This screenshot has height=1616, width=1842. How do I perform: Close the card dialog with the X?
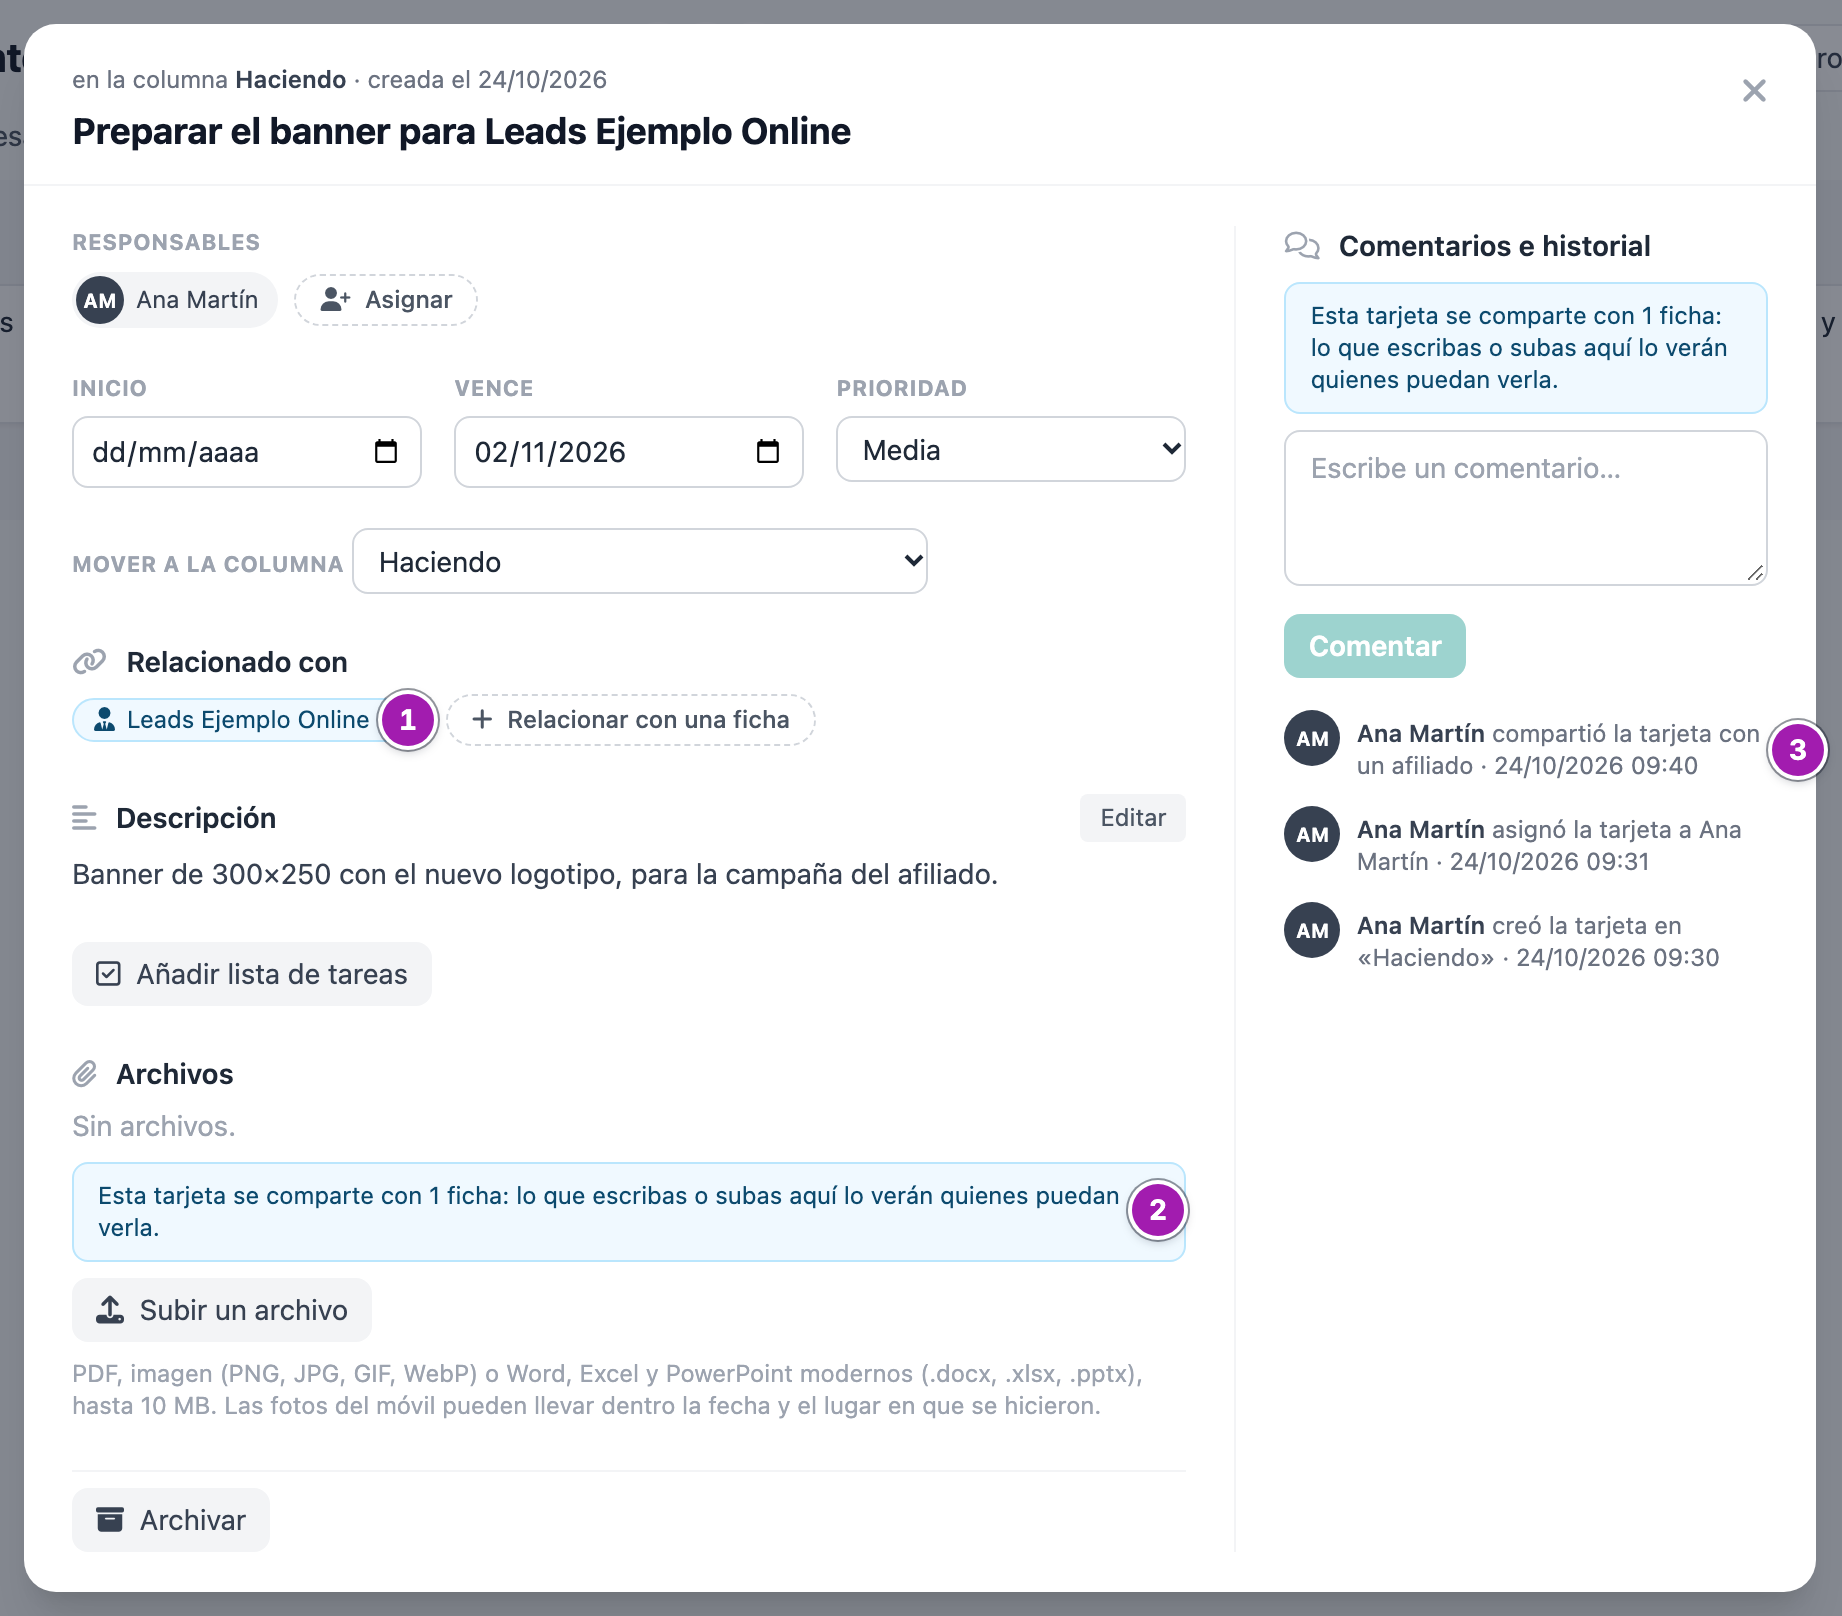(x=1754, y=91)
